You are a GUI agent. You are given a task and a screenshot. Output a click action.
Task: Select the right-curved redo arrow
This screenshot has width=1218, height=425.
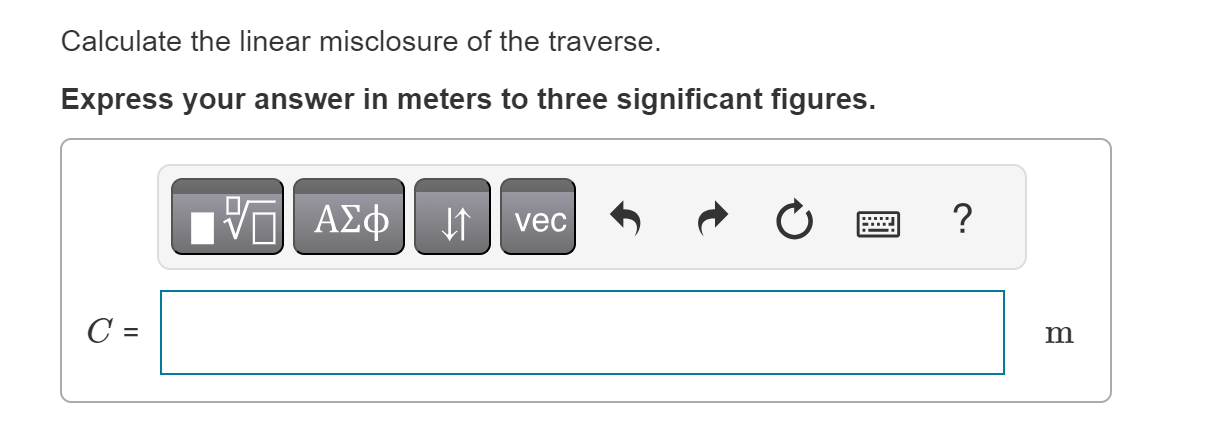709,217
